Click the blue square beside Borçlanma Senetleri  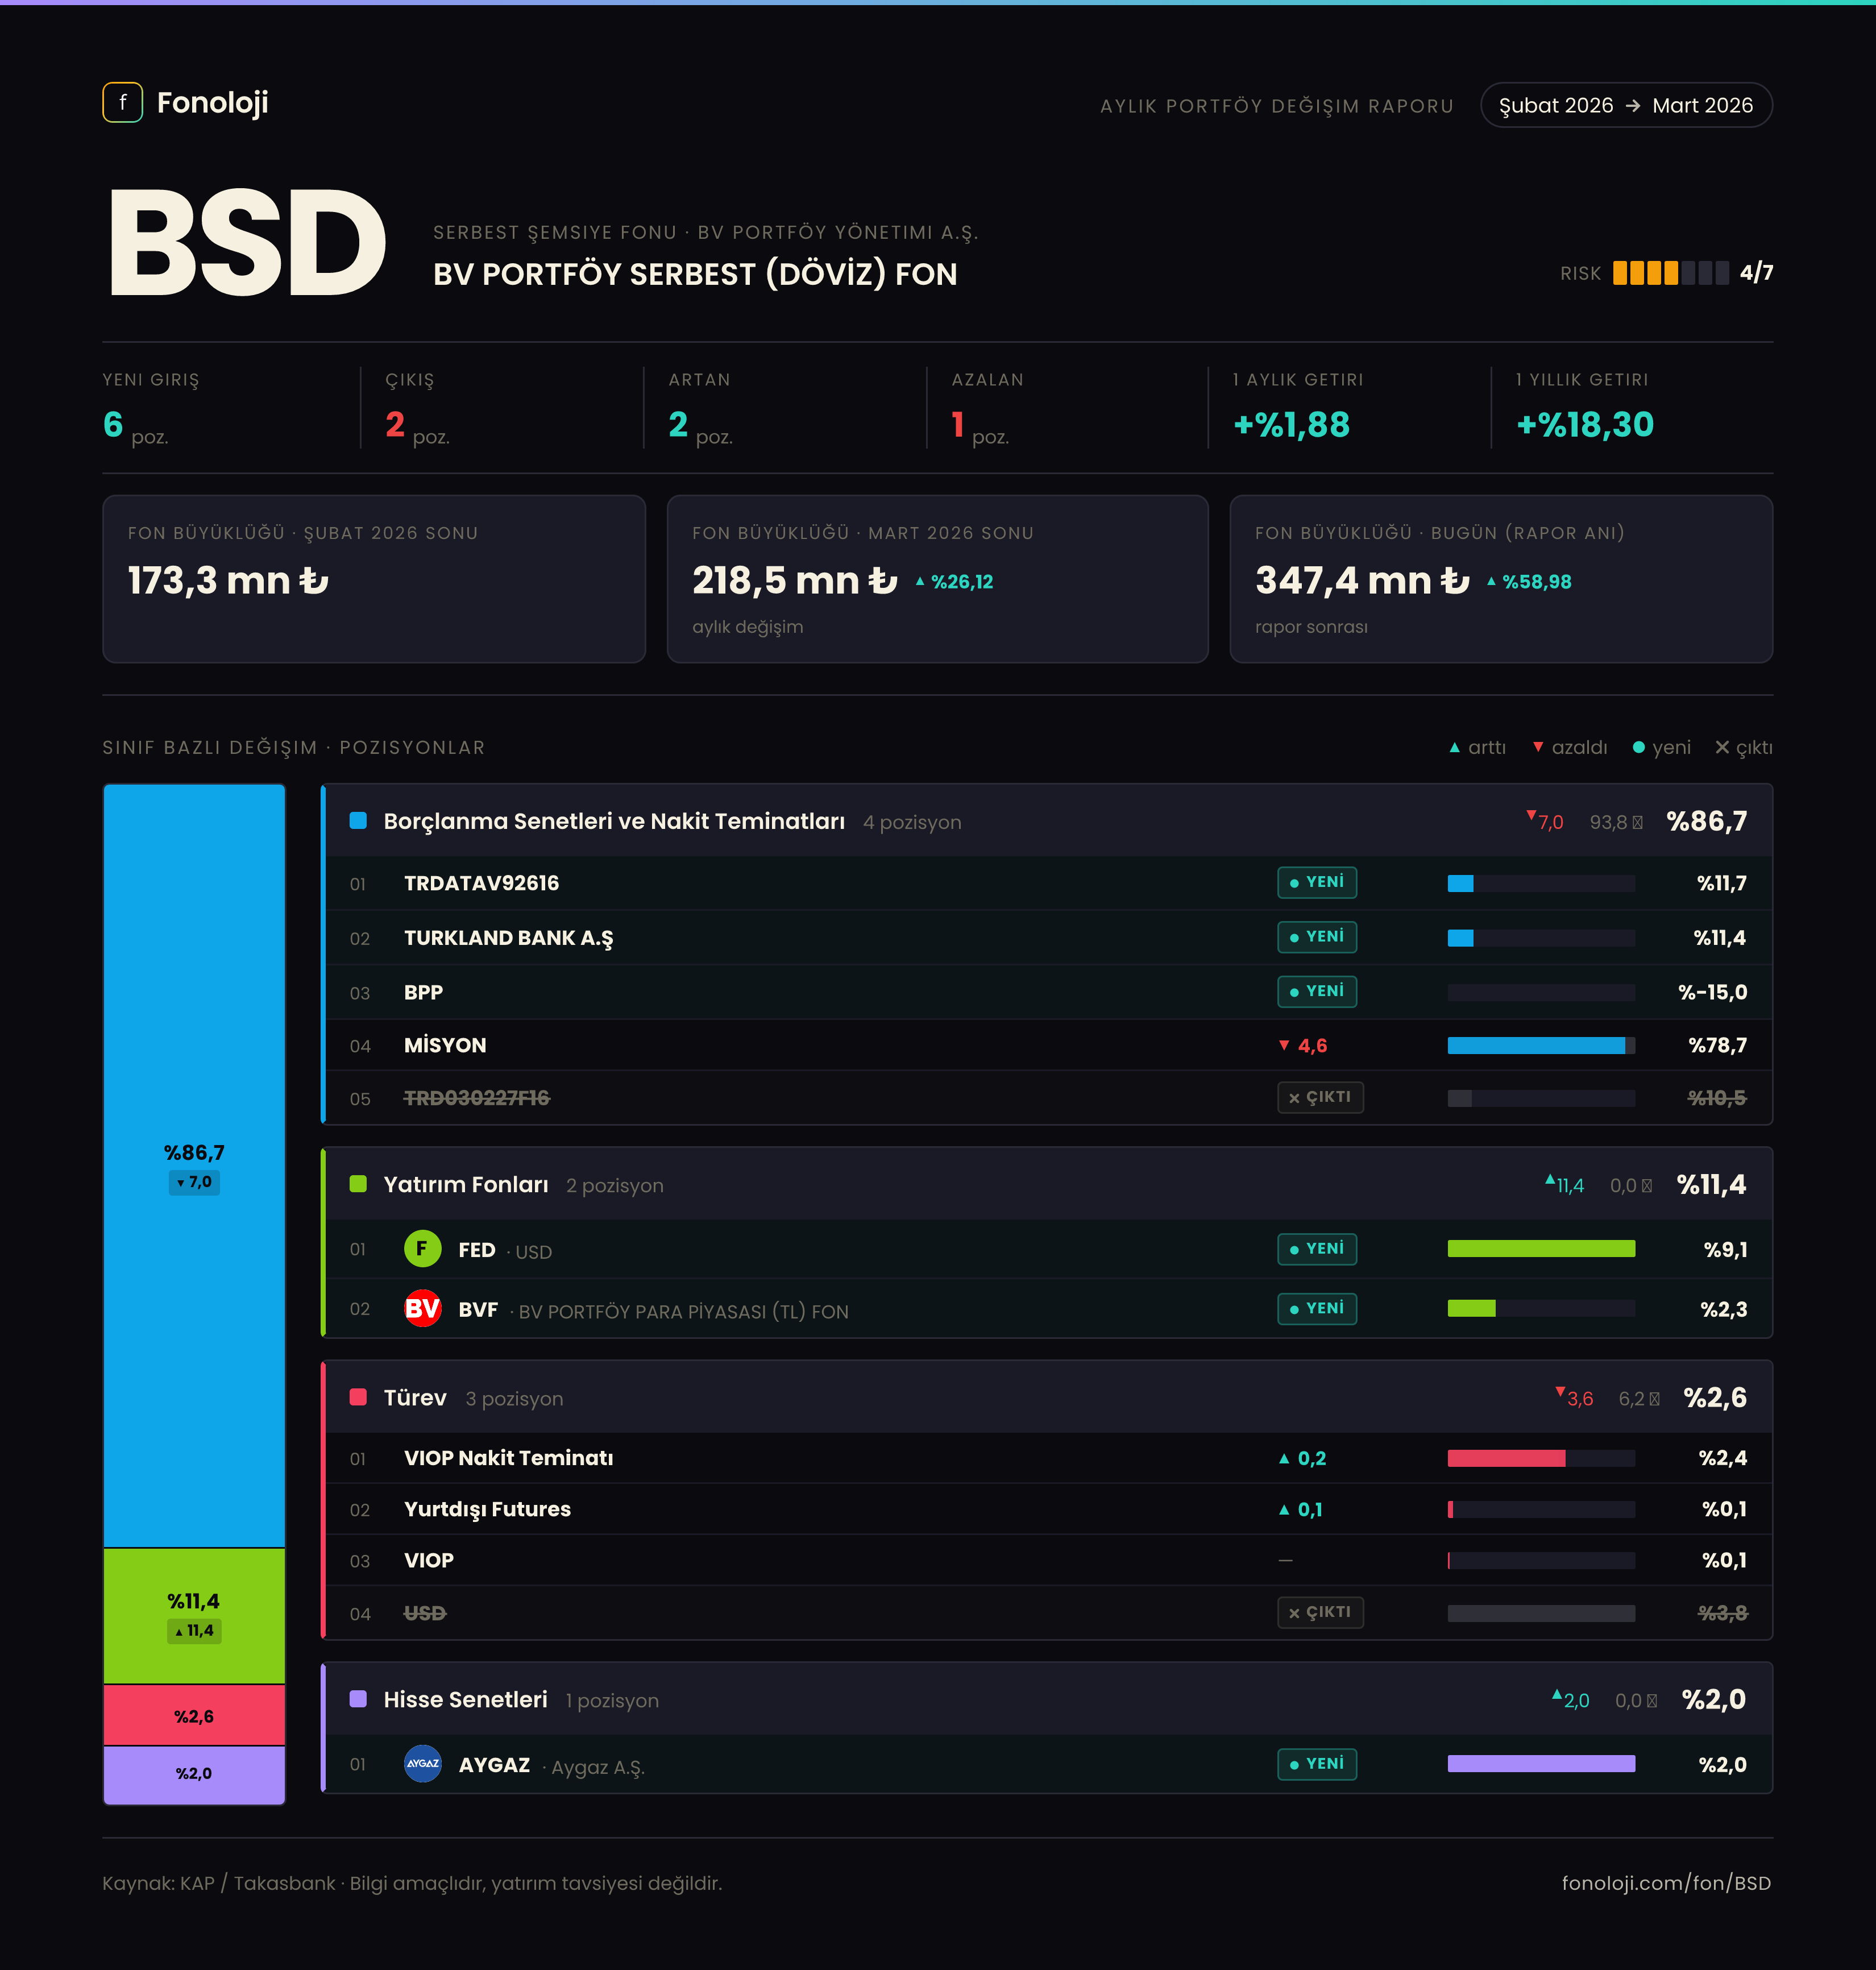[x=358, y=821]
